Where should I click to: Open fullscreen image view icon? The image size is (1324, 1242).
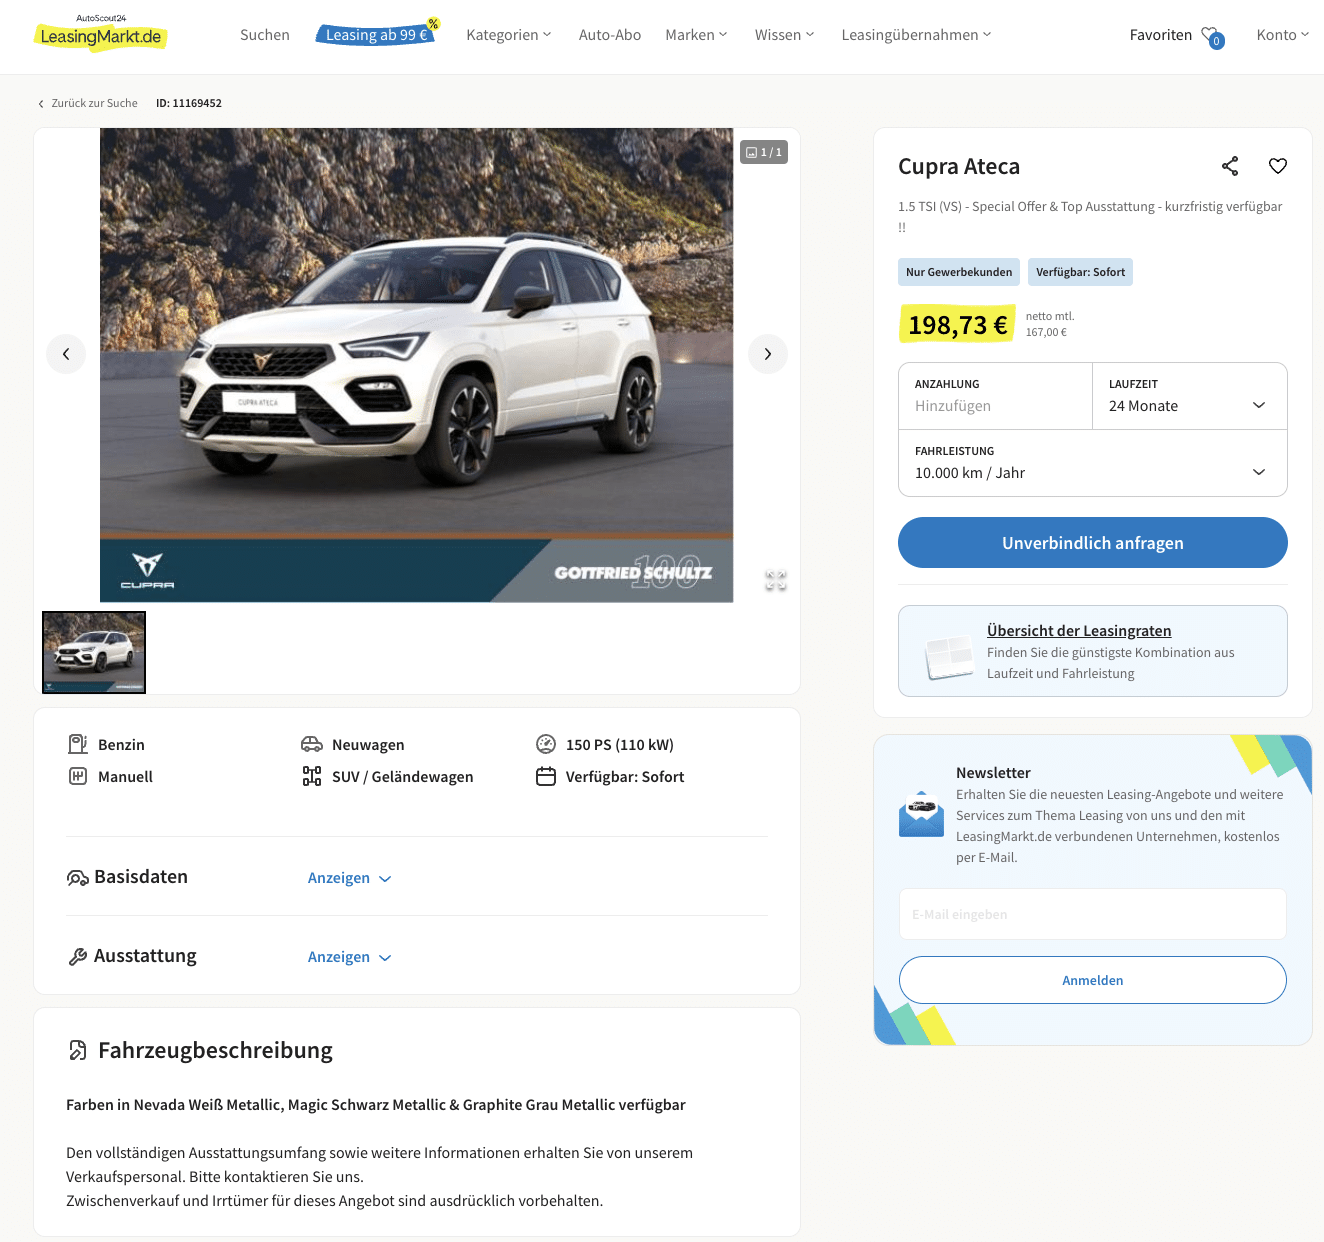[776, 580]
